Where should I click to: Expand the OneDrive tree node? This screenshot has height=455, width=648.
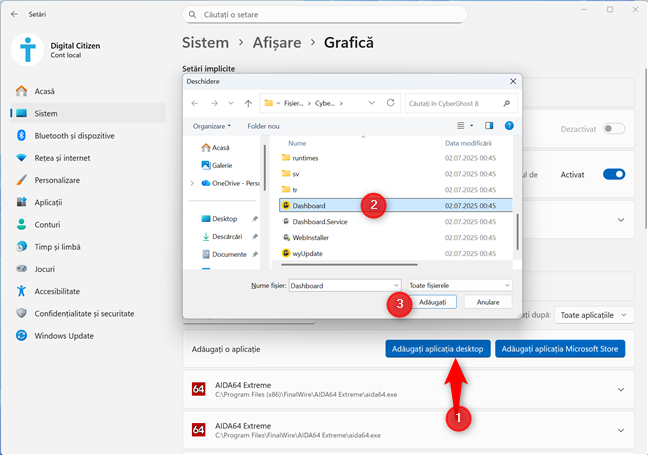192,183
